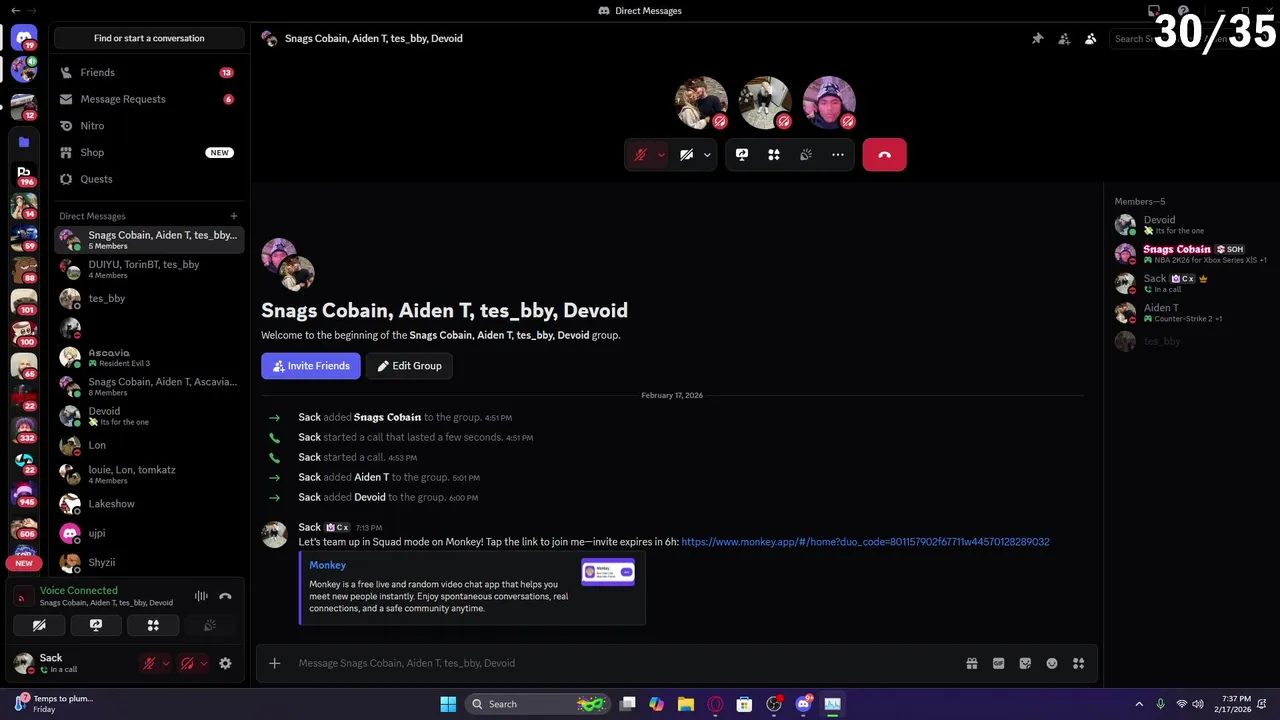Open the Lakeshow direct message
The image size is (1280, 720).
tap(149, 504)
